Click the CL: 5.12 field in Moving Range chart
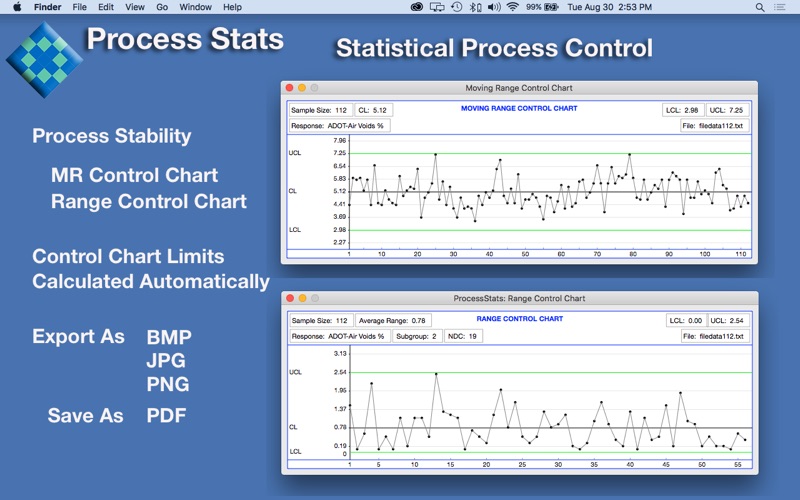 click(373, 110)
